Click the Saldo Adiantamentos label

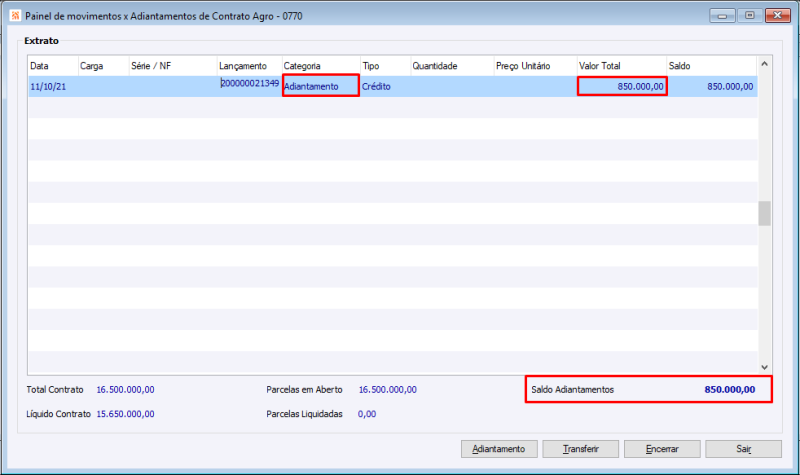coord(572,390)
